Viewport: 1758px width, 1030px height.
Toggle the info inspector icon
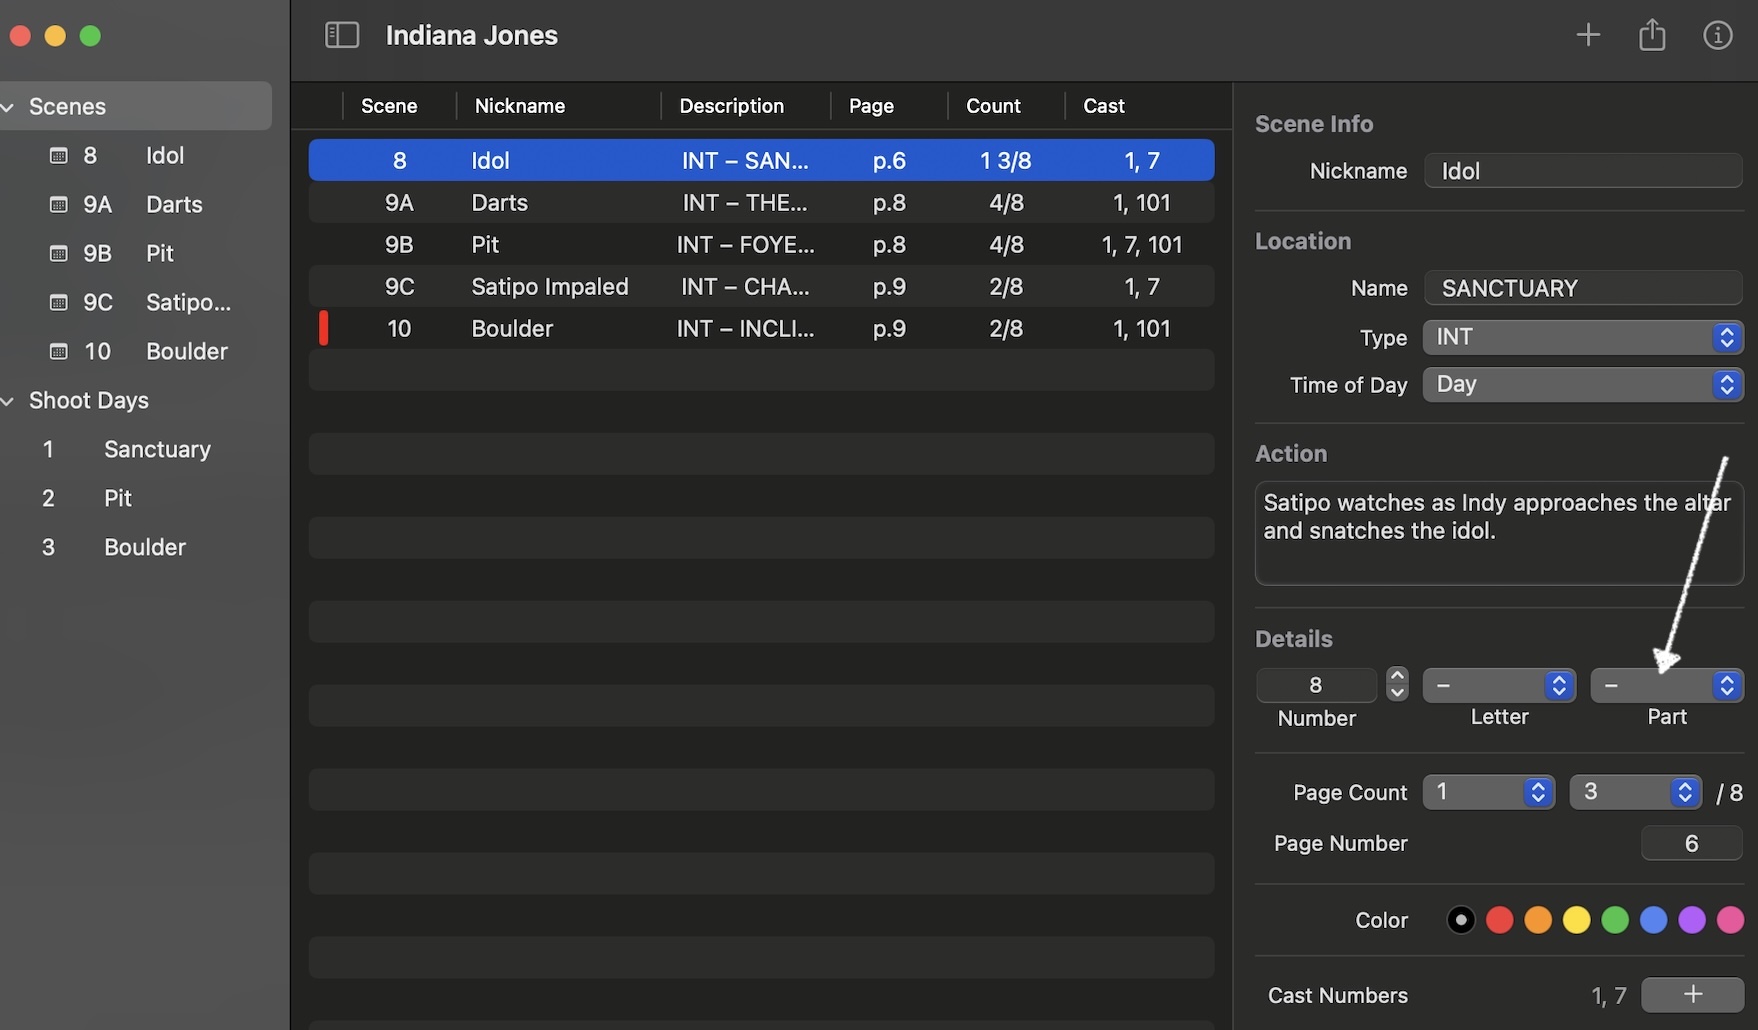point(1717,35)
